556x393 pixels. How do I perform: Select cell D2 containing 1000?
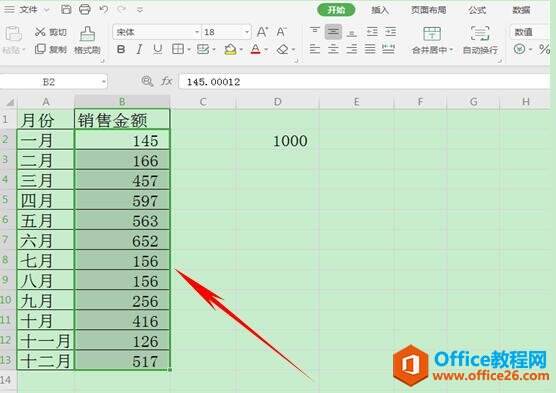pyautogui.click(x=278, y=140)
